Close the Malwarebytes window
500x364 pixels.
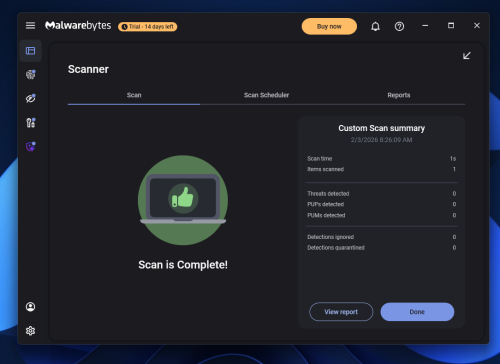point(477,26)
